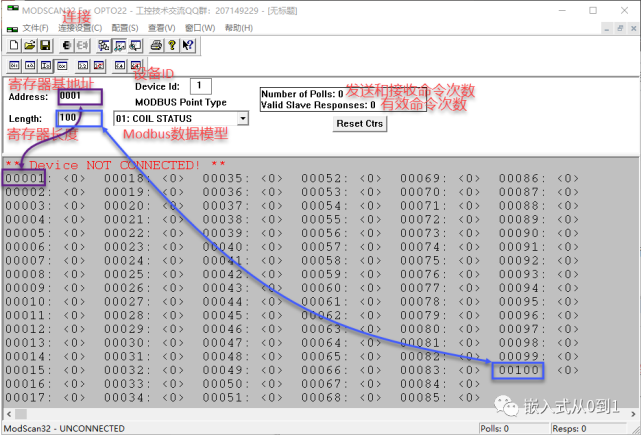
Task: Set display format to Decimal (40 icon)
Action: pyautogui.click(x=30, y=65)
